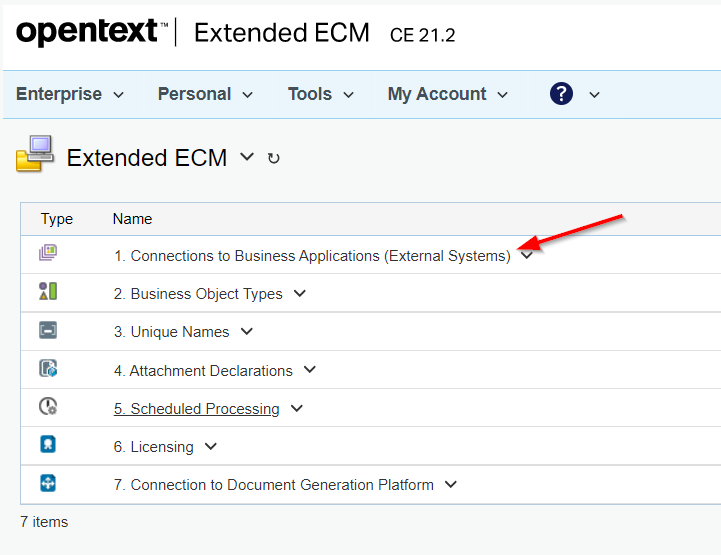This screenshot has height=555, width=721.
Task: Click the Document Generation Platform row icon
Action: click(x=48, y=484)
